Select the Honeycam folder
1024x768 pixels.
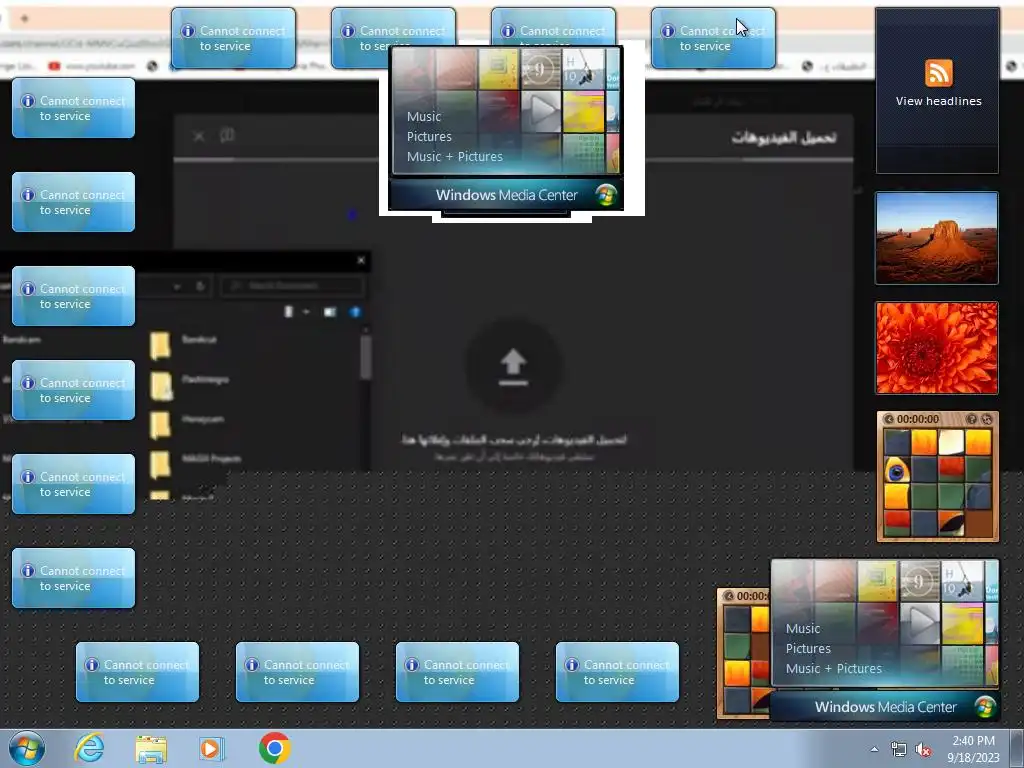(187, 424)
